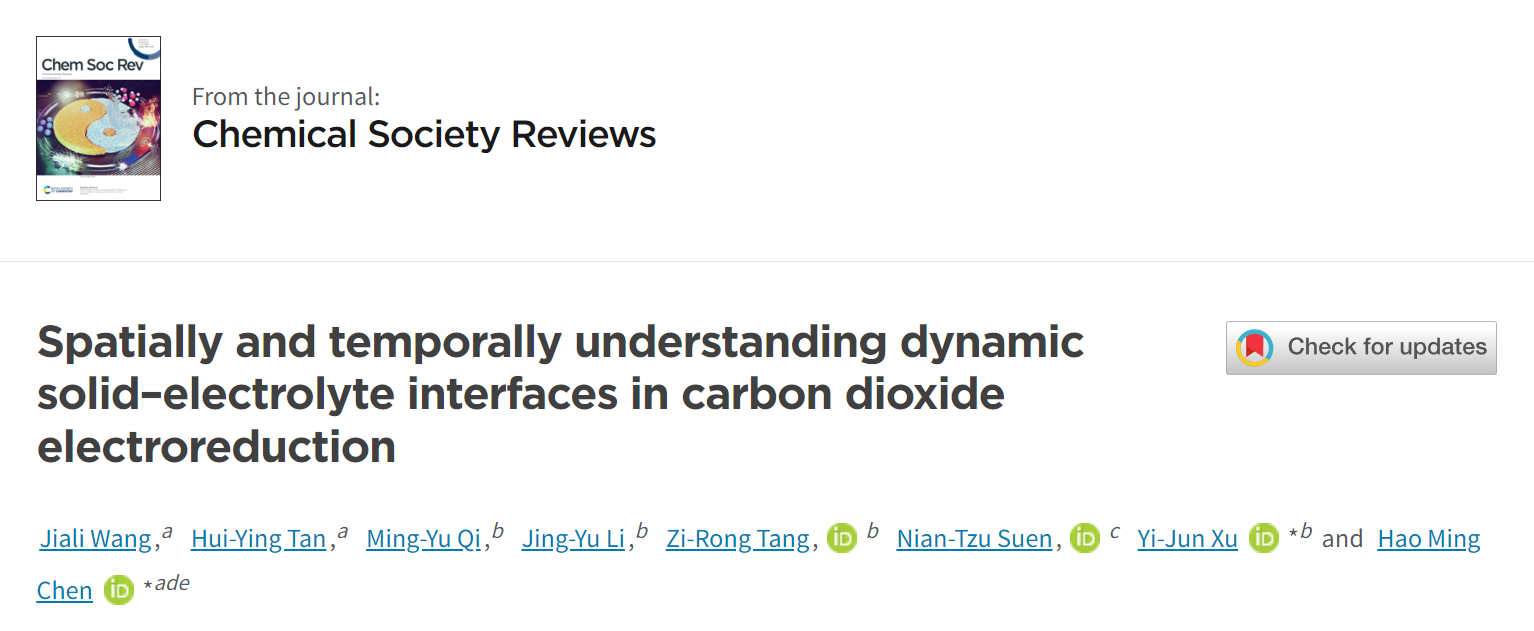Open the ORCID icon after Nian-Tzu Suen

coord(1085,539)
